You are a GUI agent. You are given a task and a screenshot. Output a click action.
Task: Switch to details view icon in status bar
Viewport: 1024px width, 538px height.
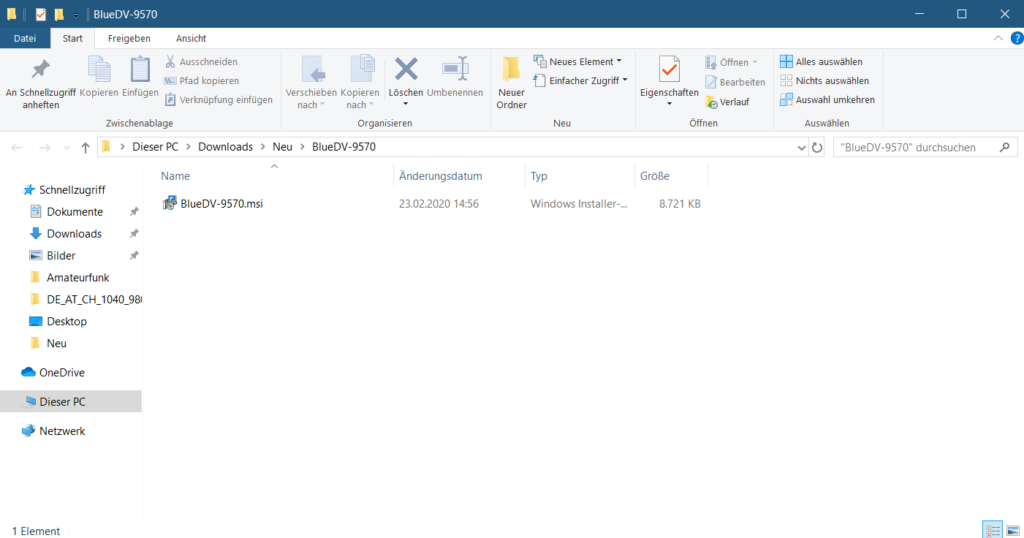coord(992,530)
